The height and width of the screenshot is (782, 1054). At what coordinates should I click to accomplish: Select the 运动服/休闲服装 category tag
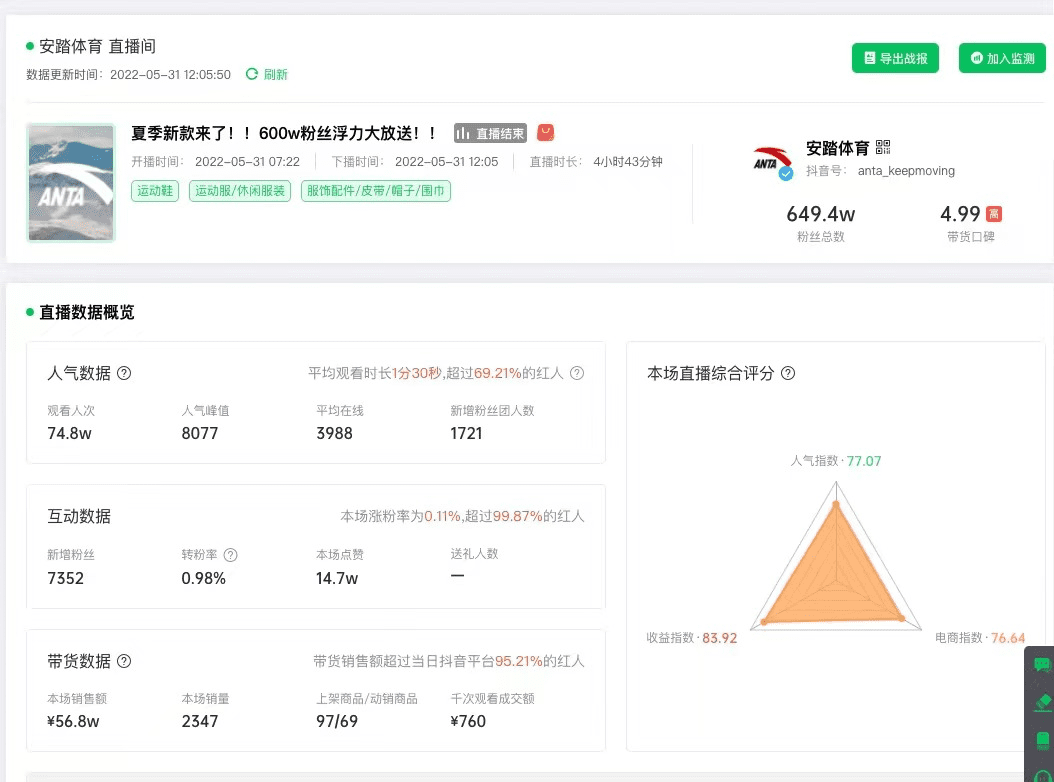240,191
